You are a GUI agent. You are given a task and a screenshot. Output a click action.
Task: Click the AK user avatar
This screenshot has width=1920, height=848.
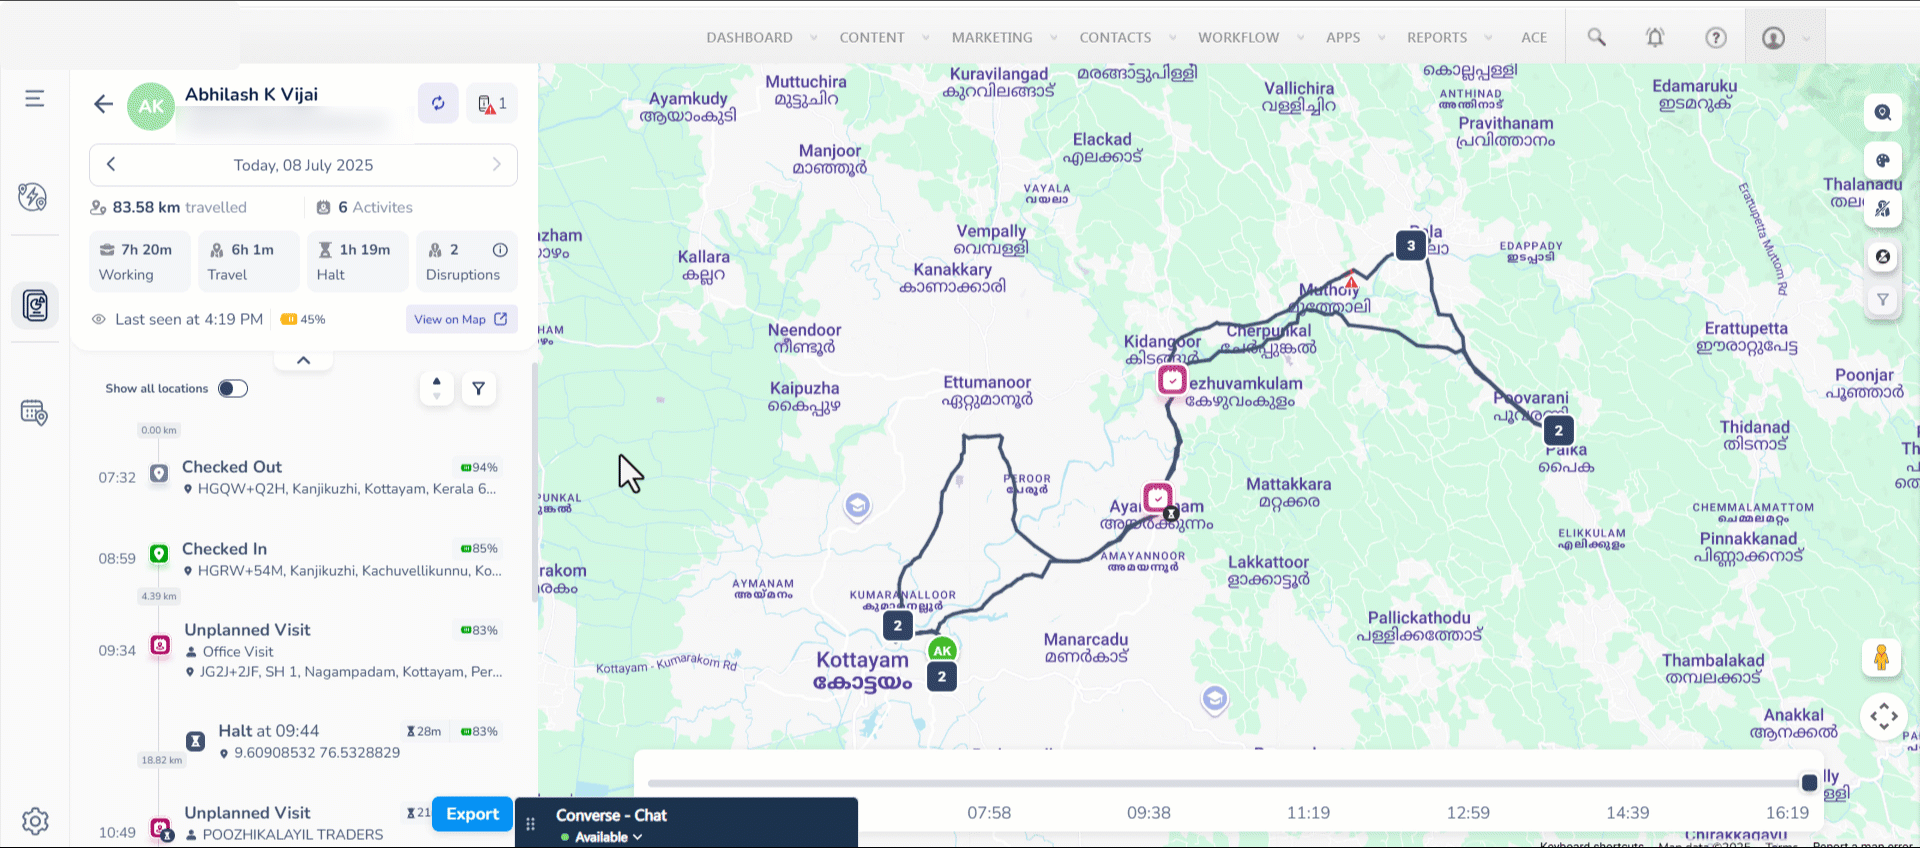click(x=151, y=107)
